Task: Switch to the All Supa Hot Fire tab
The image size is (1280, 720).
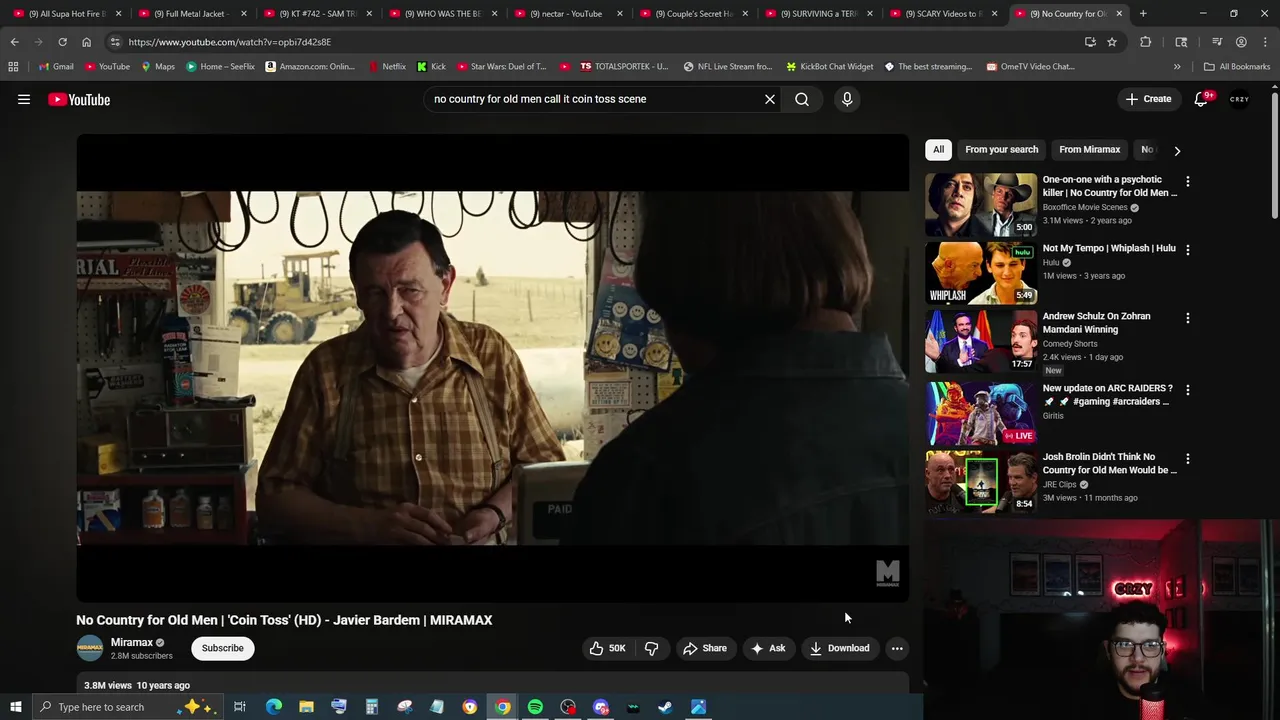Action: click(65, 14)
